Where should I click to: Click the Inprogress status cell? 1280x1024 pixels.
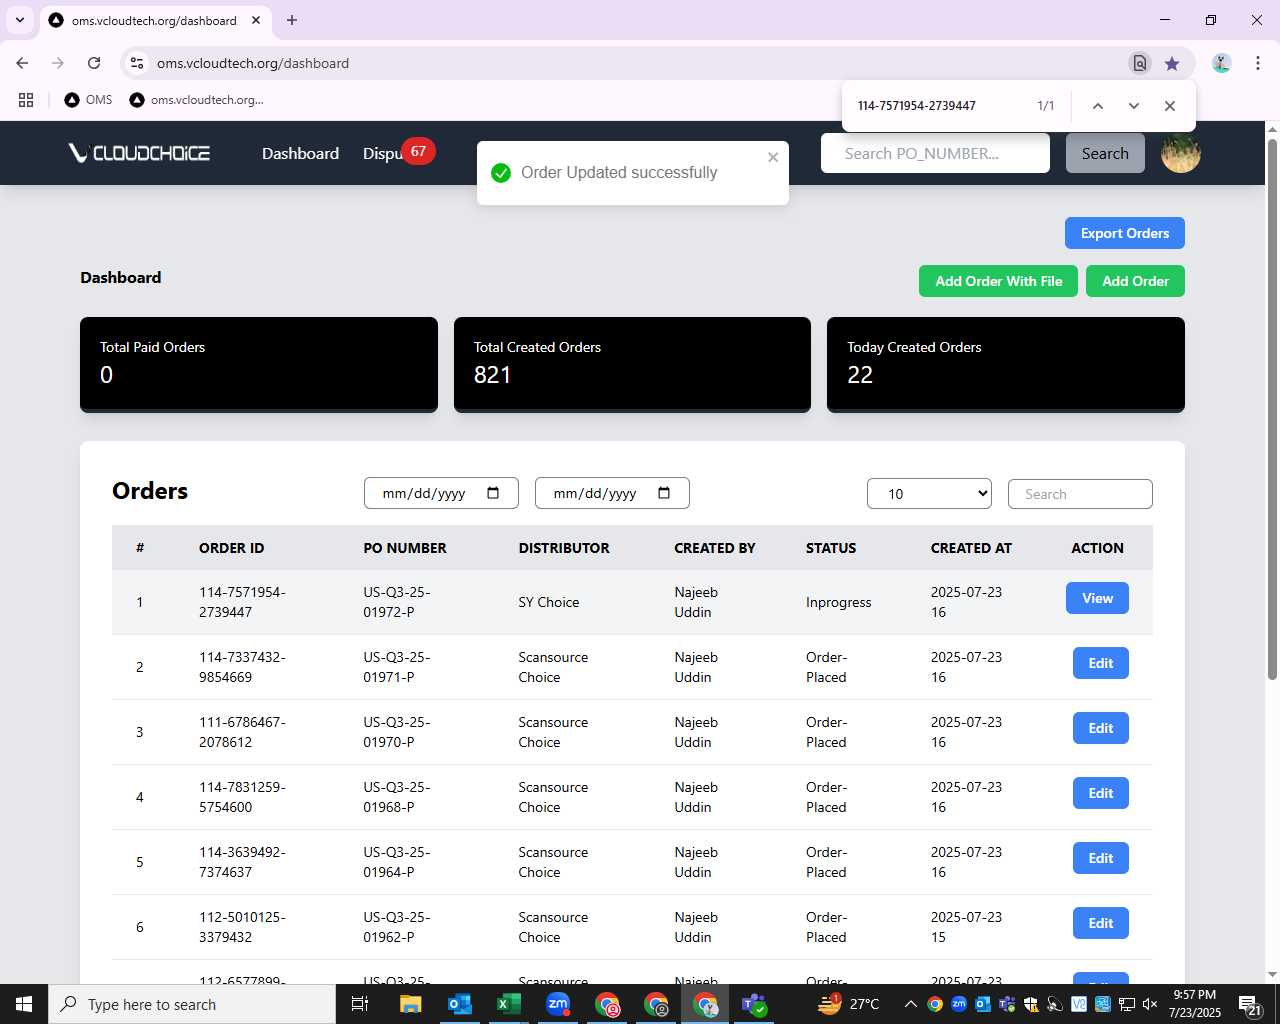click(838, 602)
